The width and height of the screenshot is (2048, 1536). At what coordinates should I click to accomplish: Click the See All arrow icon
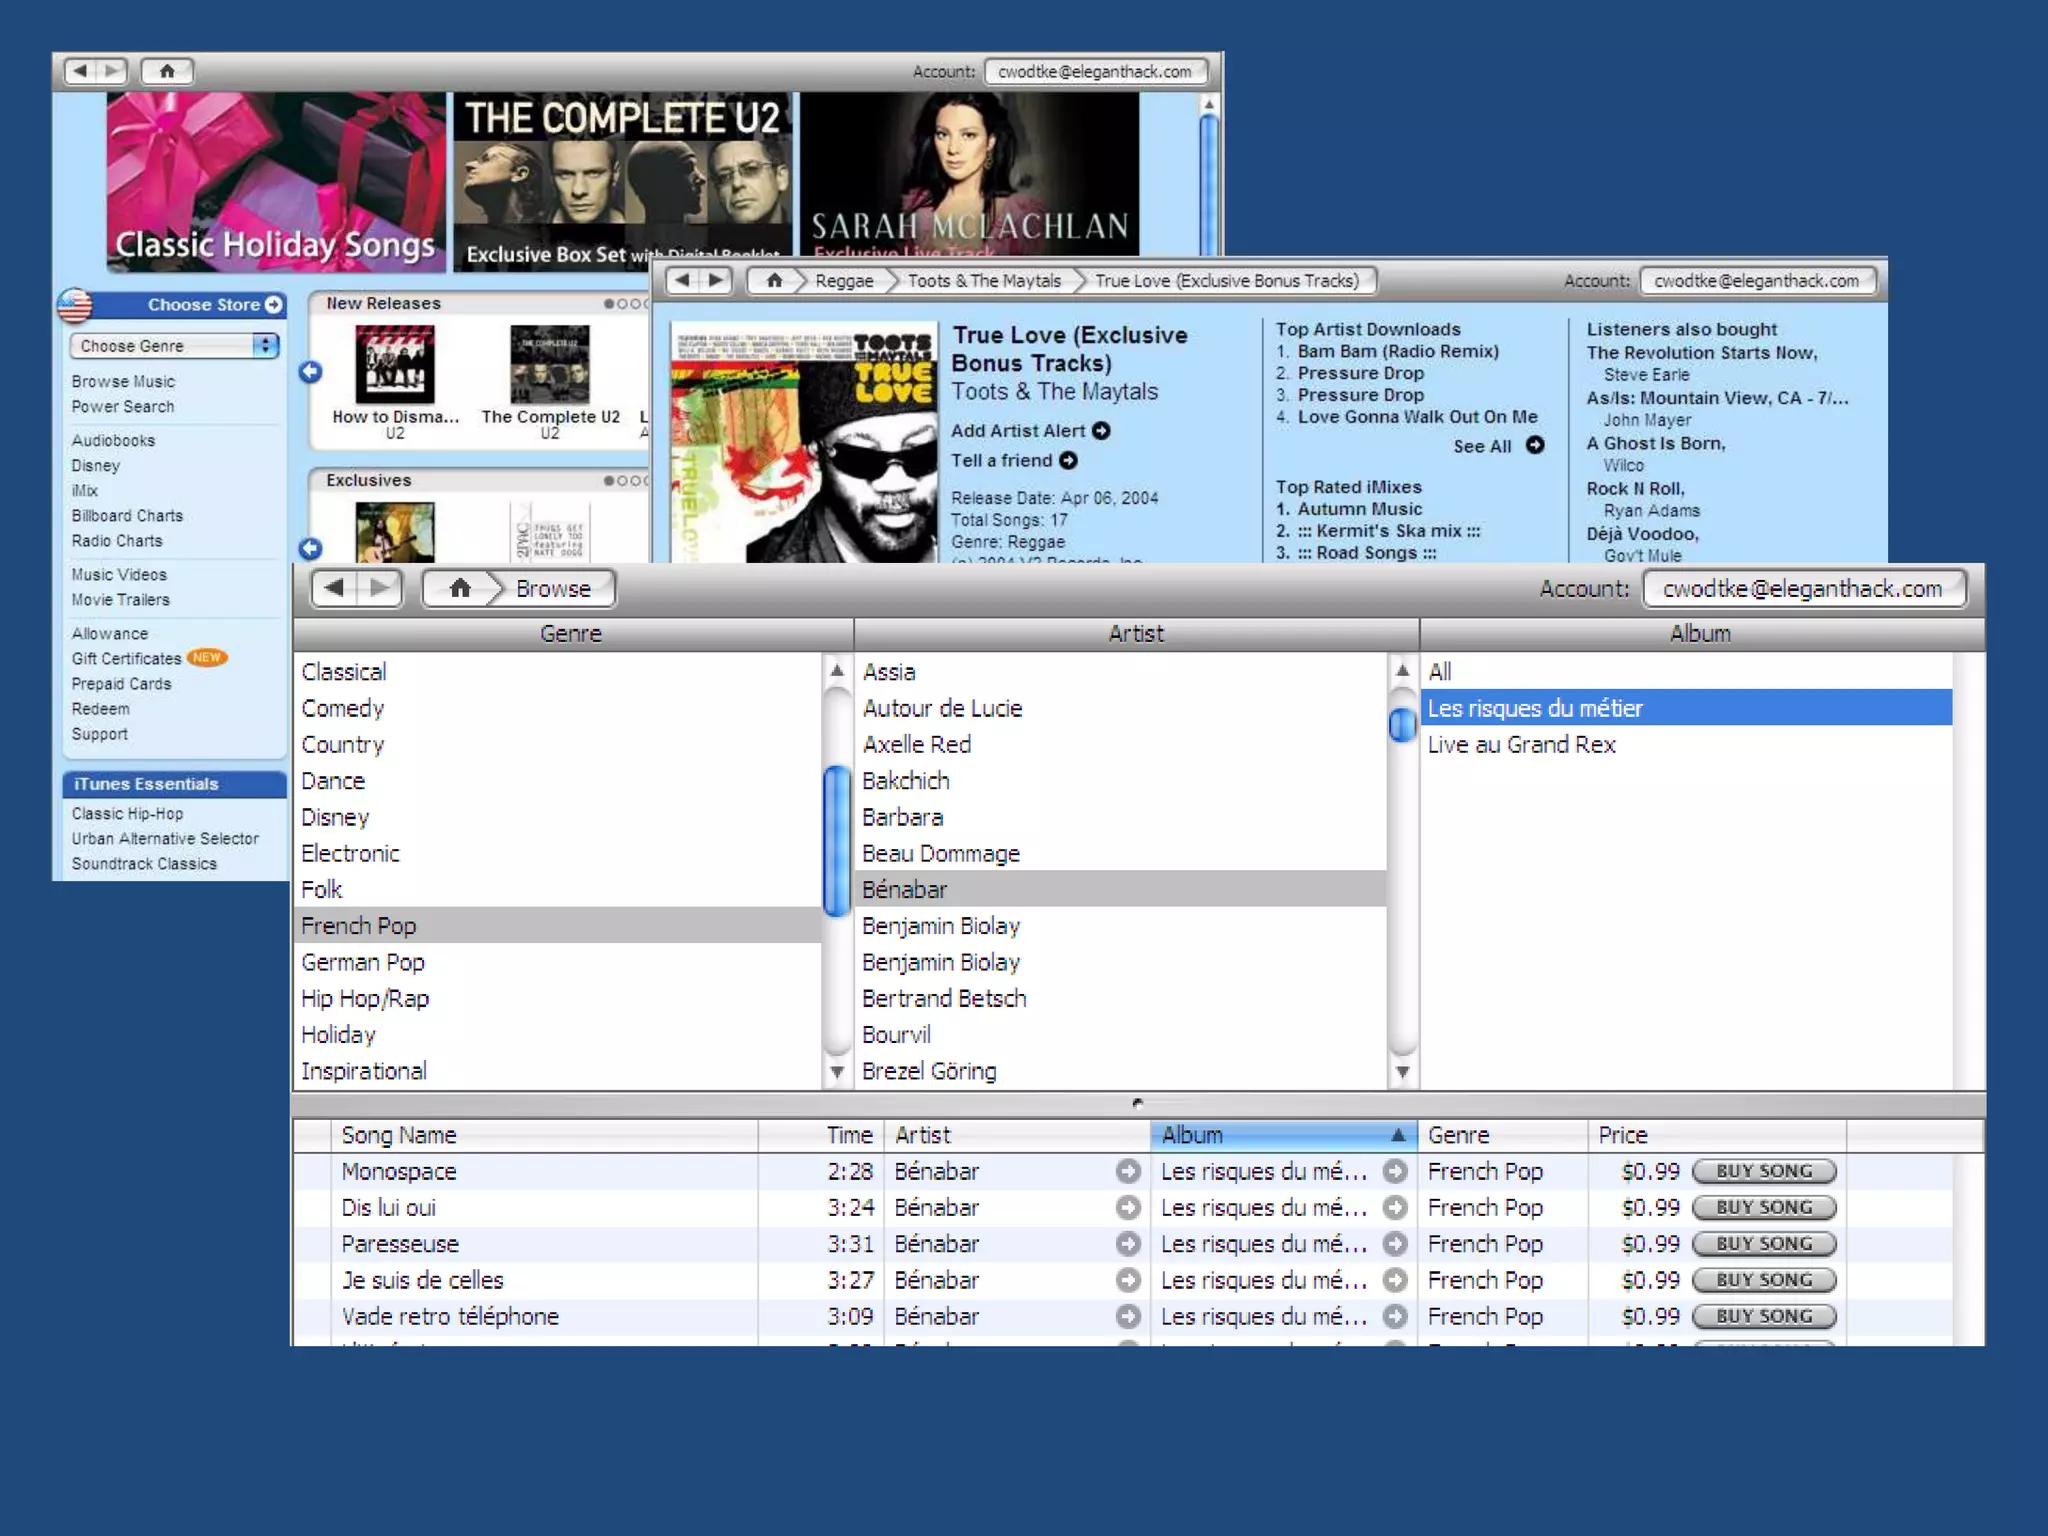(1535, 446)
